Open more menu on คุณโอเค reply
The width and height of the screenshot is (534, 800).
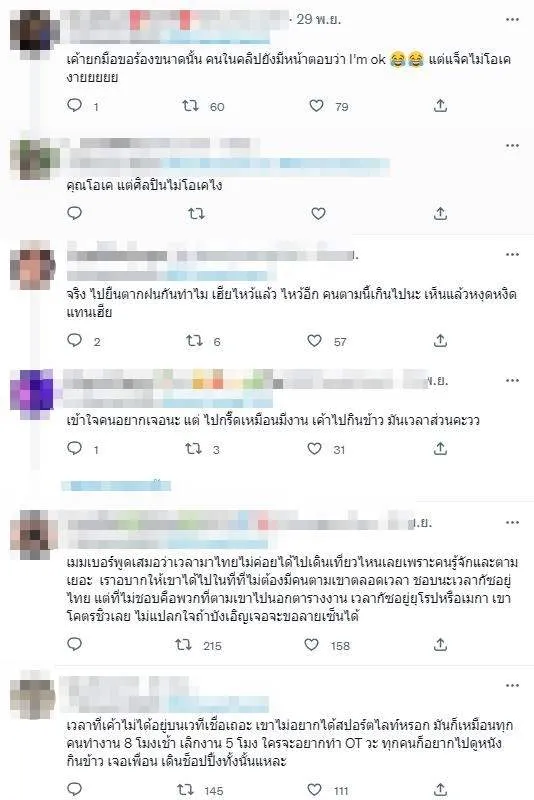(x=512, y=146)
